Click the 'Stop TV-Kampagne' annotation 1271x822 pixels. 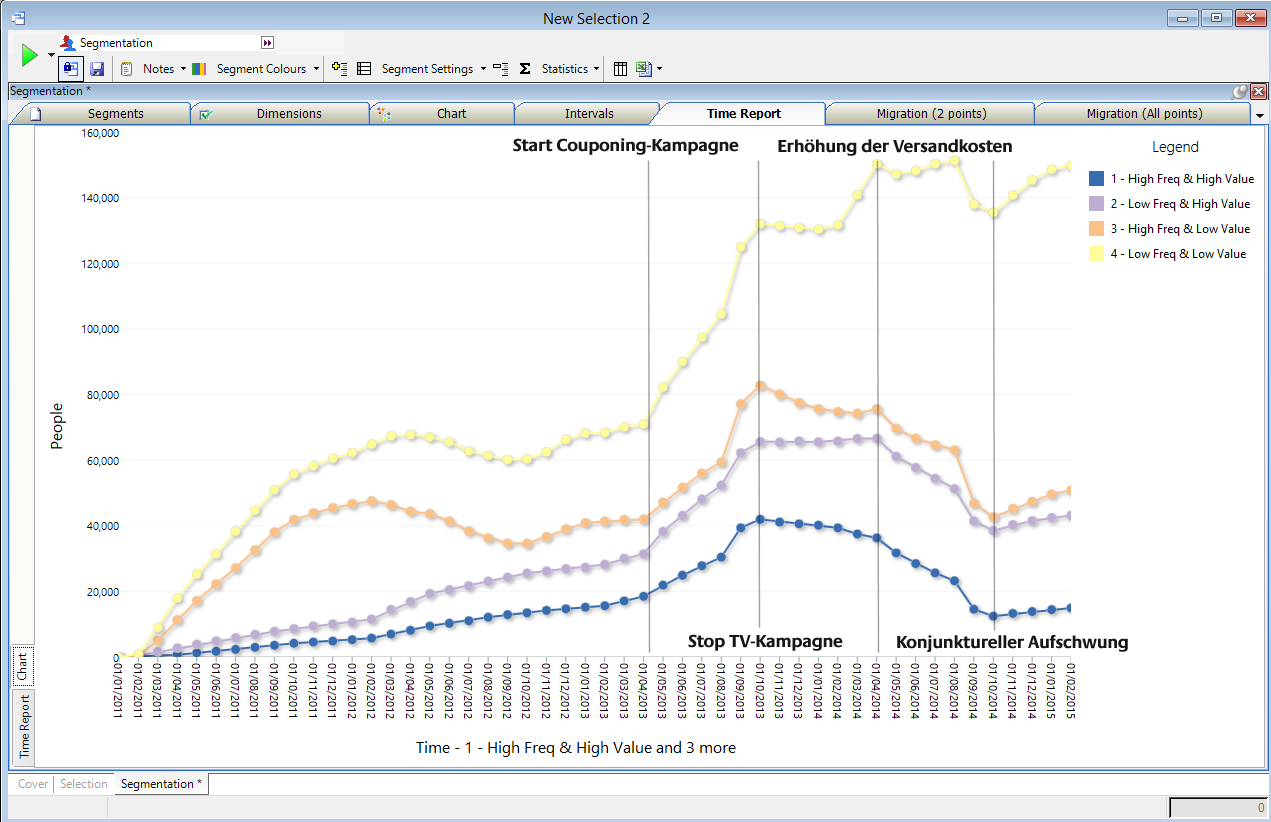point(765,642)
